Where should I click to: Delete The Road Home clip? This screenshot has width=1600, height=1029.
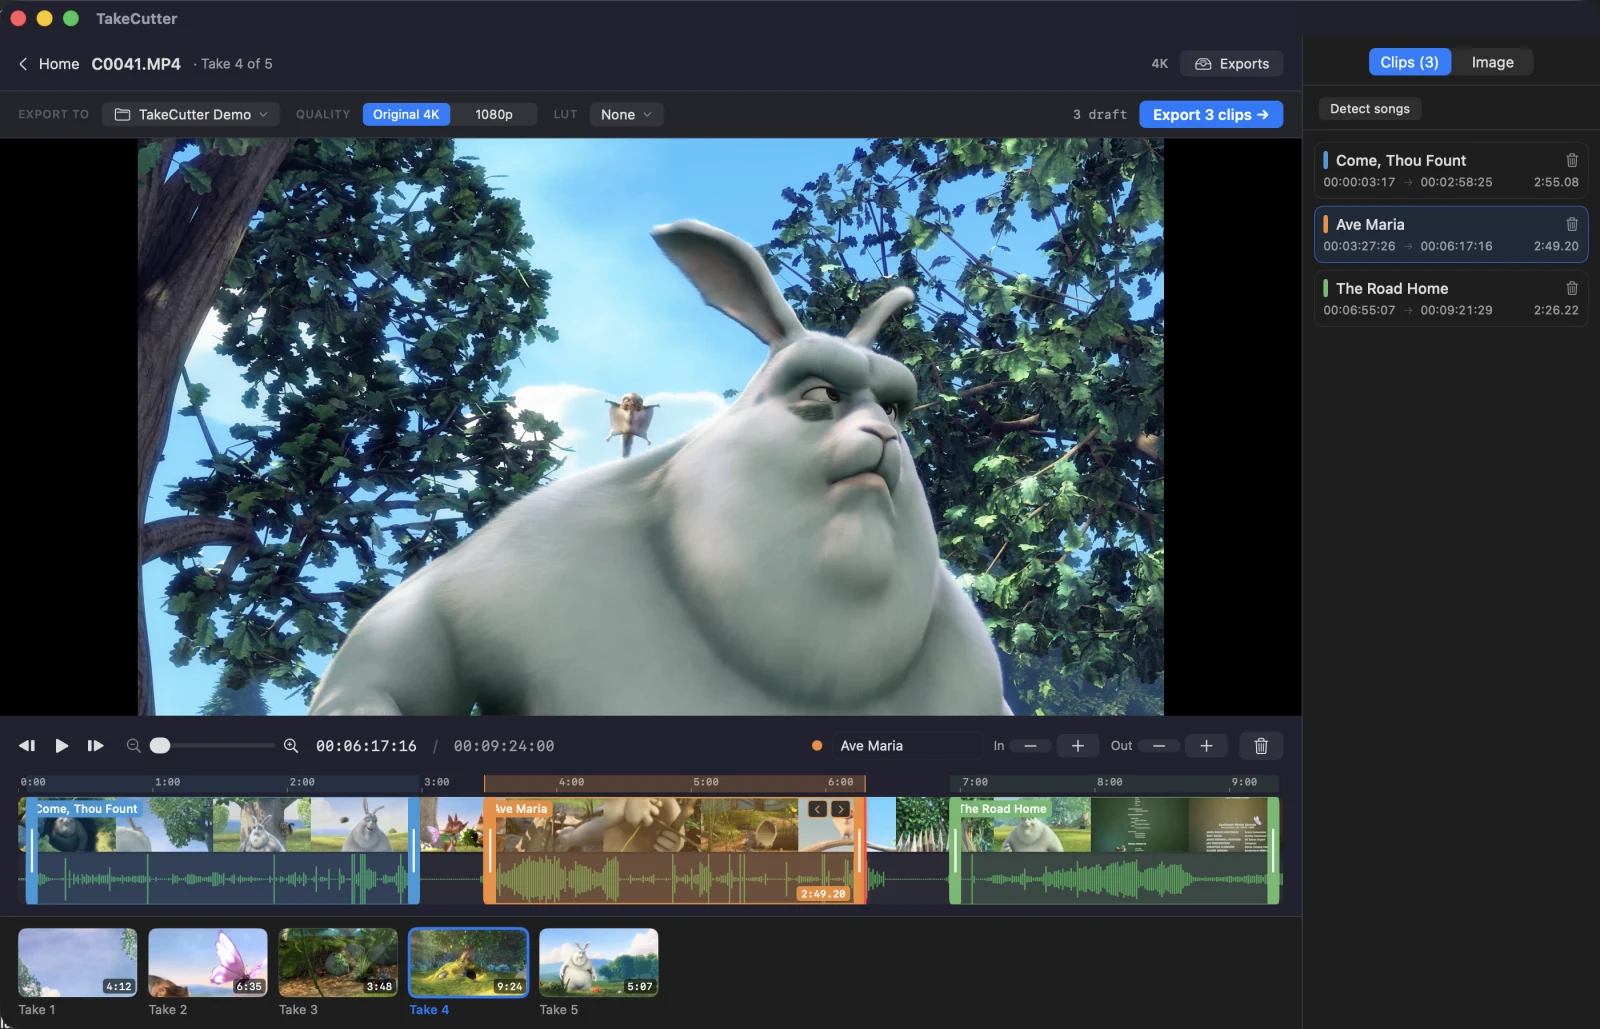(1571, 288)
